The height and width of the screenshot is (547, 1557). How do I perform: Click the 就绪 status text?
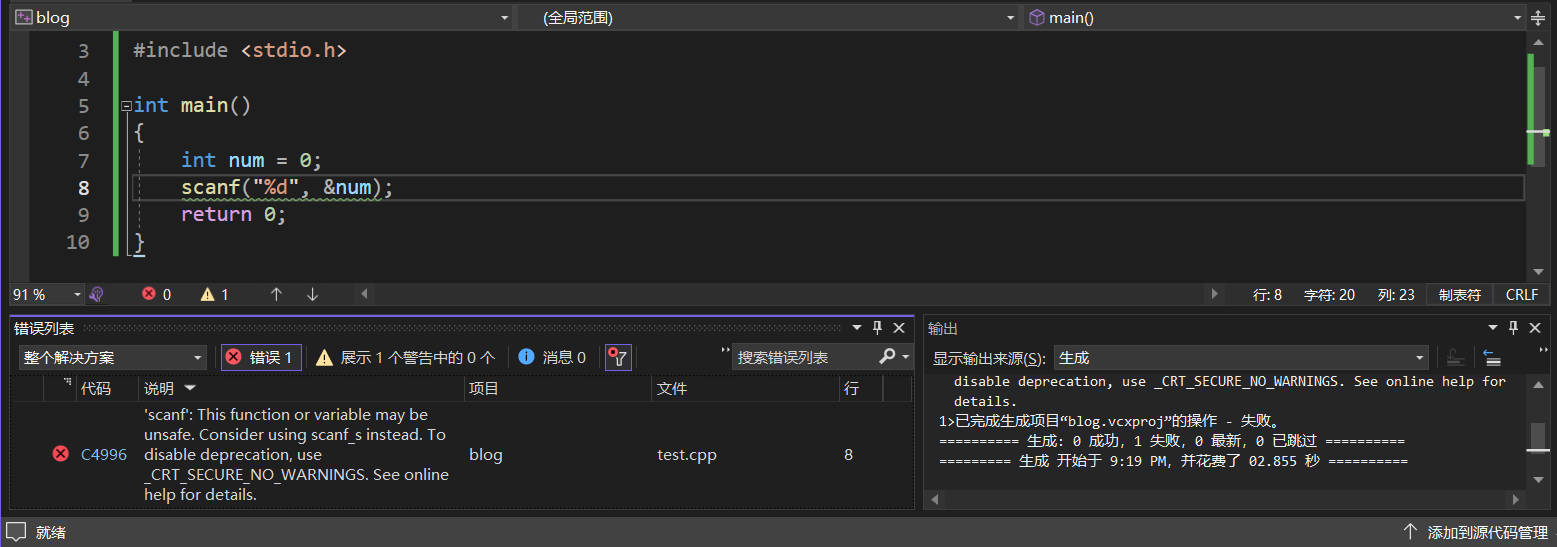[x=50, y=532]
